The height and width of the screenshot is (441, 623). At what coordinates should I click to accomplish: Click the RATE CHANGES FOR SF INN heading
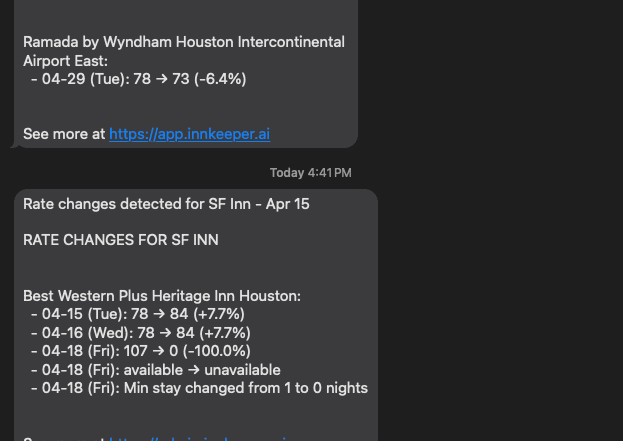[x=121, y=240]
